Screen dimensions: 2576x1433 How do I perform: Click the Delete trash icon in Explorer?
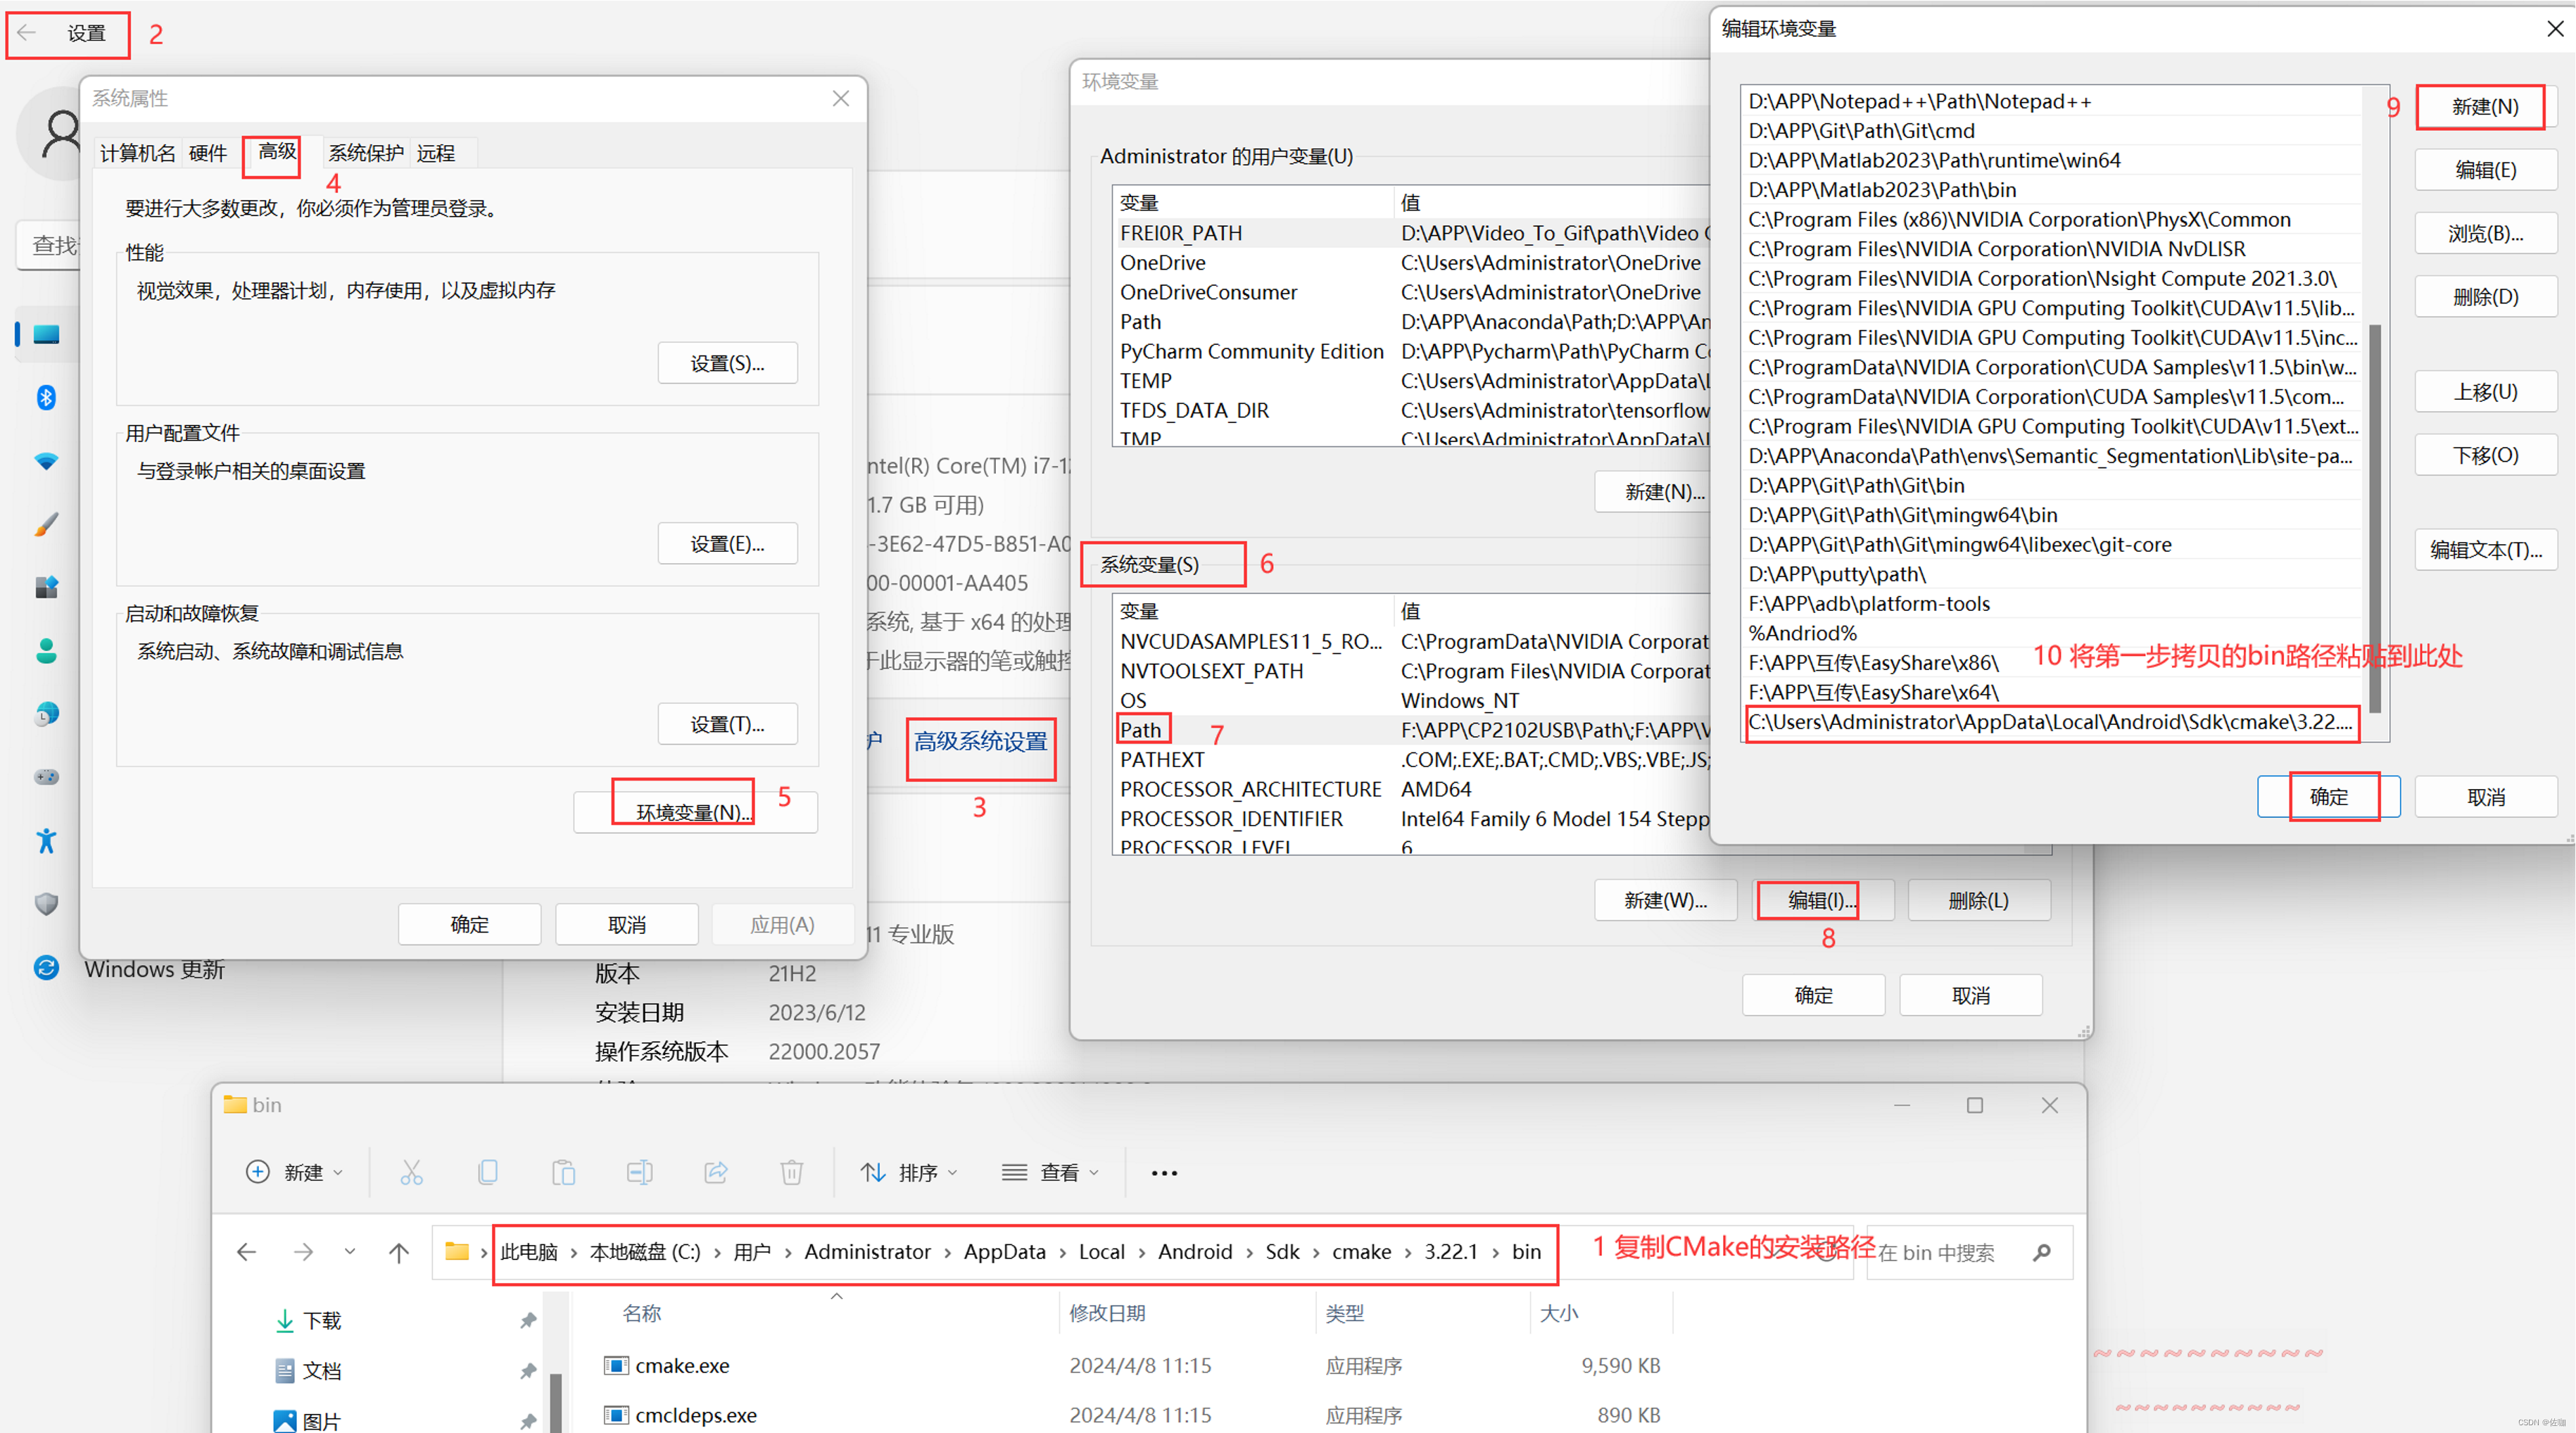click(791, 1172)
